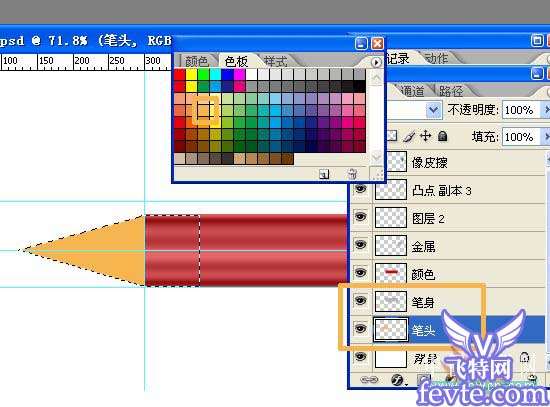
Task: Click the lock position move icon
Action: [425, 136]
